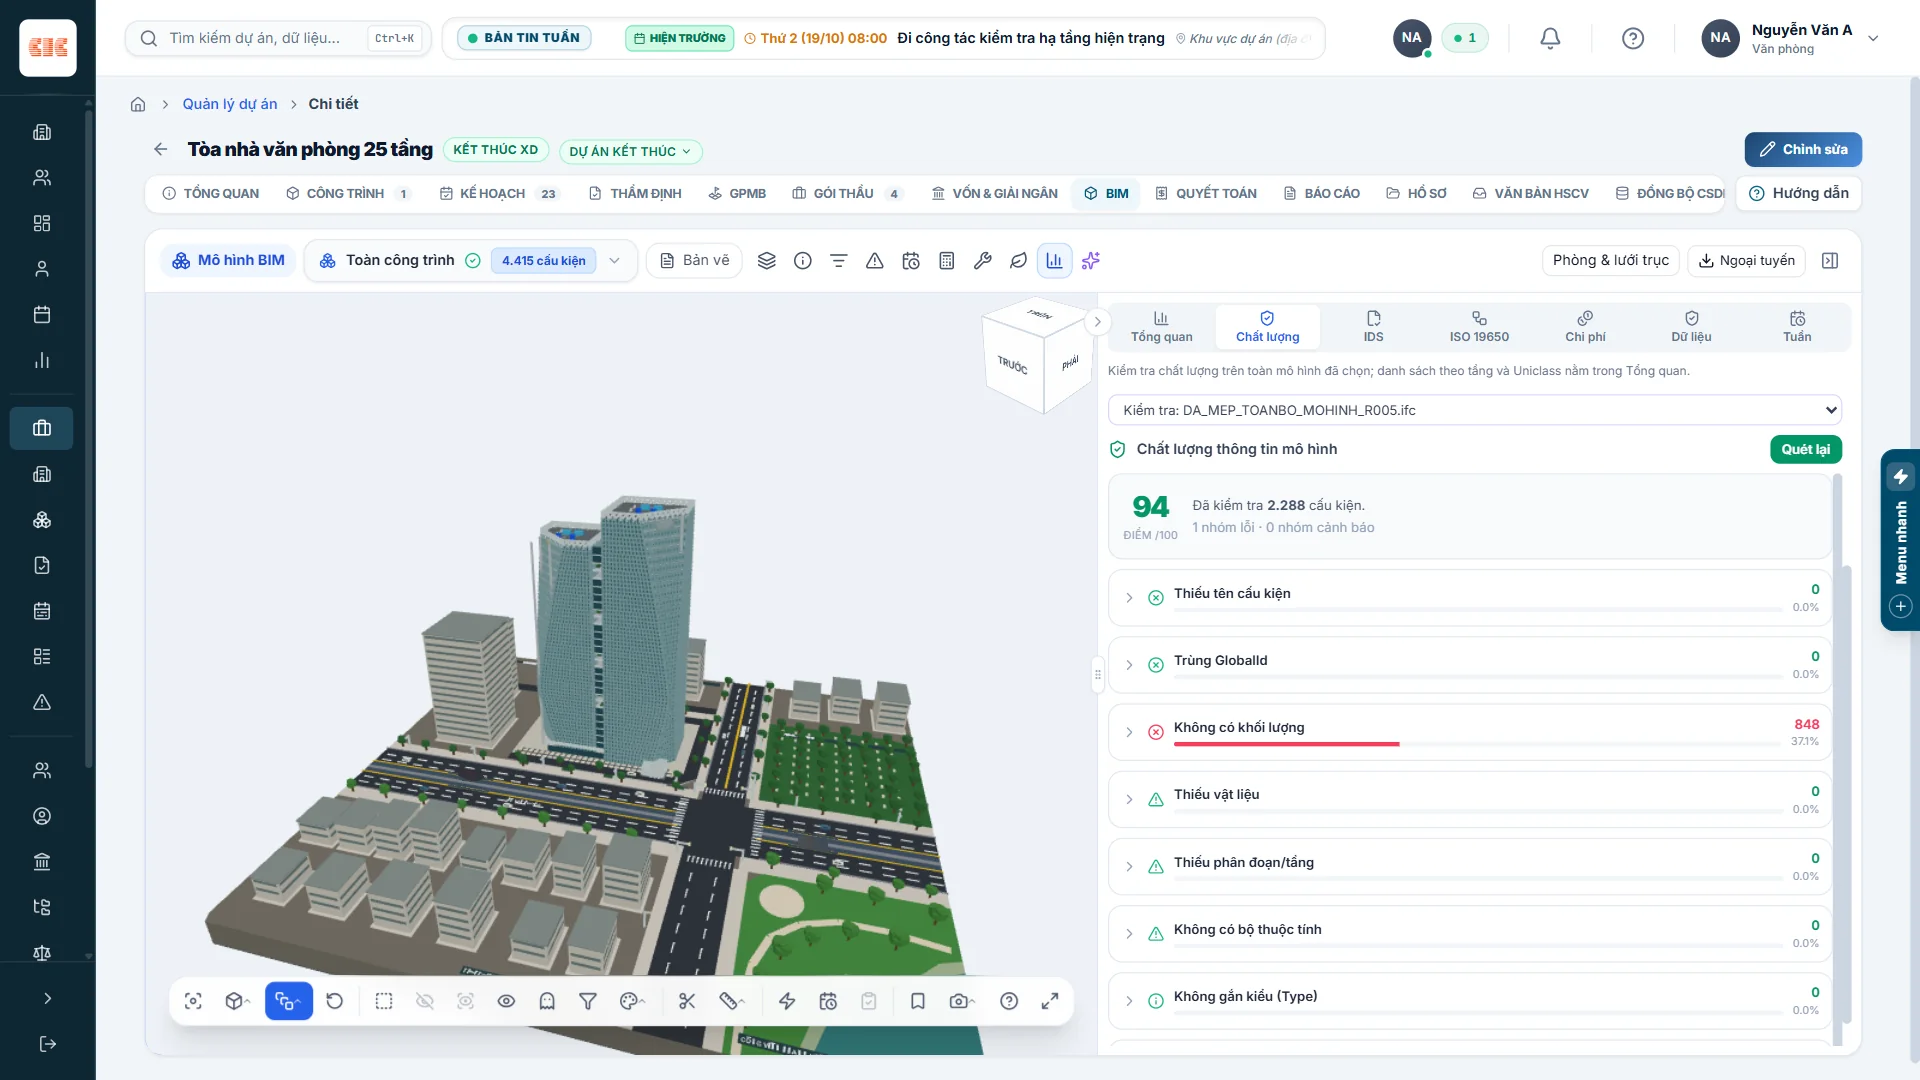Follow the Quản lý dự án breadcrumb link
This screenshot has height=1080, width=1920.
pyautogui.click(x=230, y=104)
